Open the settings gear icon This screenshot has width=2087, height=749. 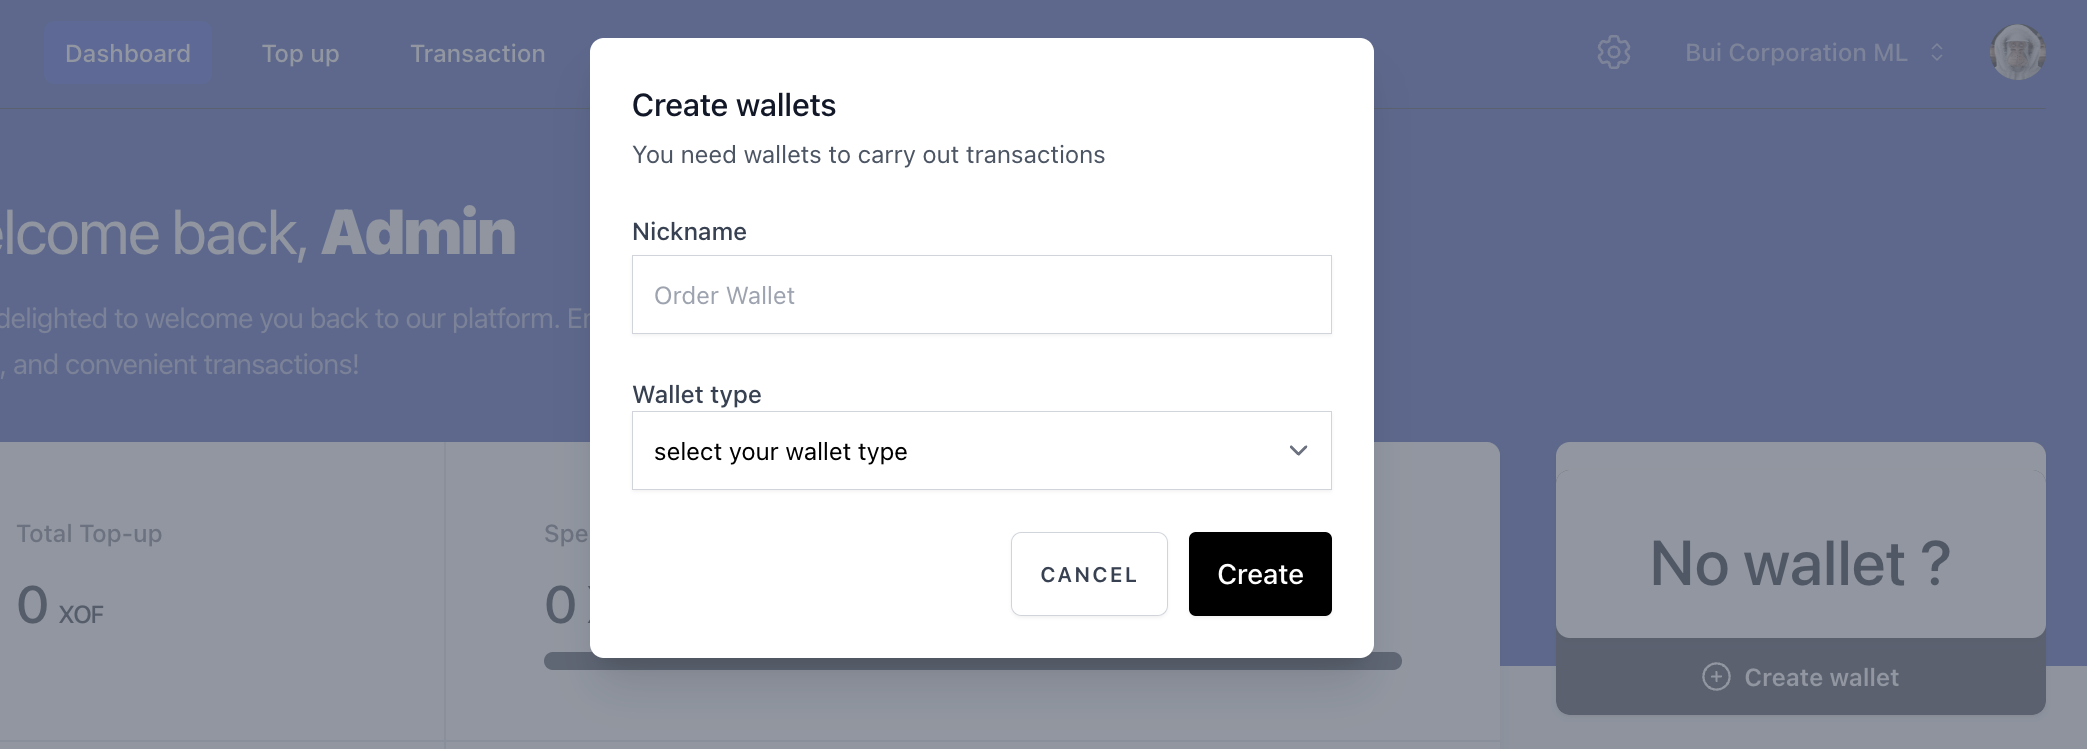[x=1612, y=52]
